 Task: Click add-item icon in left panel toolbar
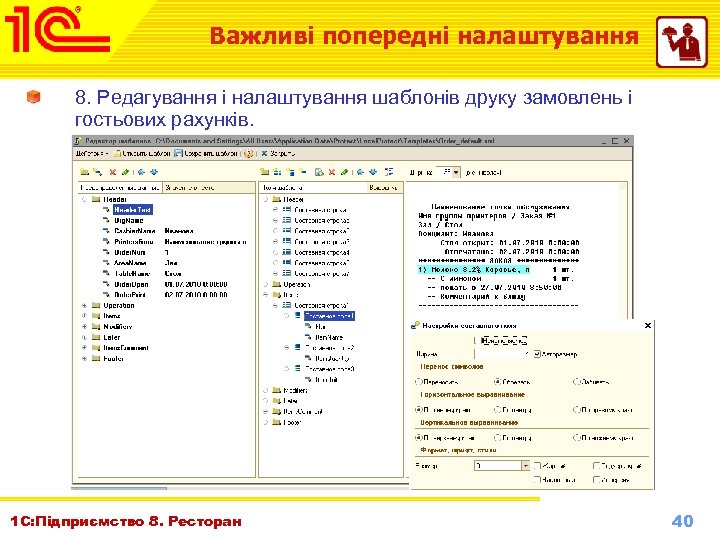tap(97, 172)
